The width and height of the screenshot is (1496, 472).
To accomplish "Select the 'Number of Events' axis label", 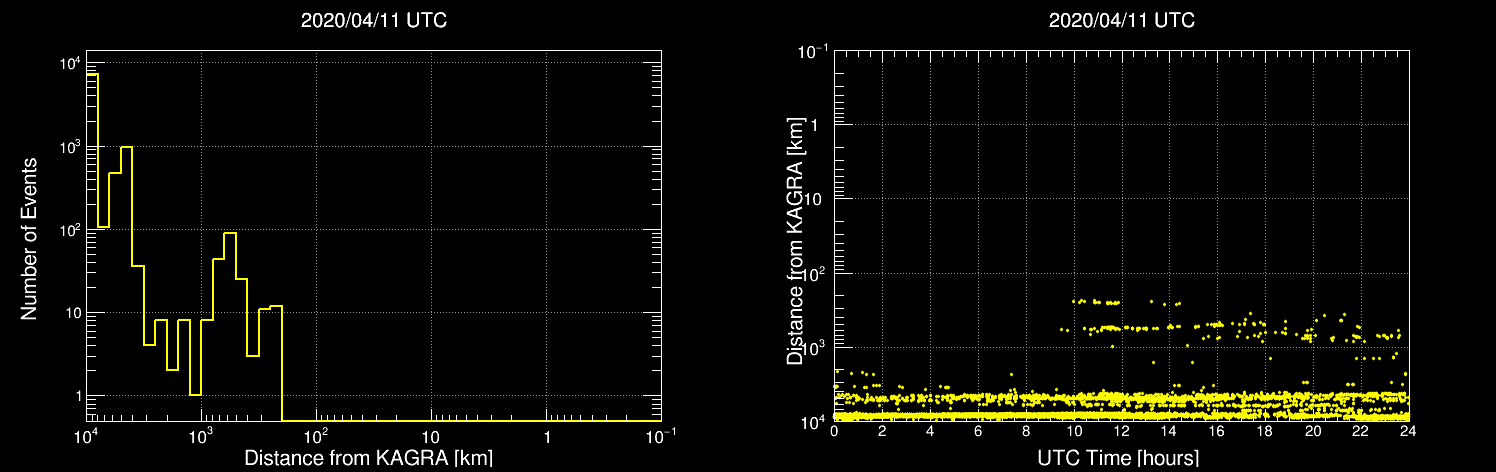I will (x=29, y=238).
